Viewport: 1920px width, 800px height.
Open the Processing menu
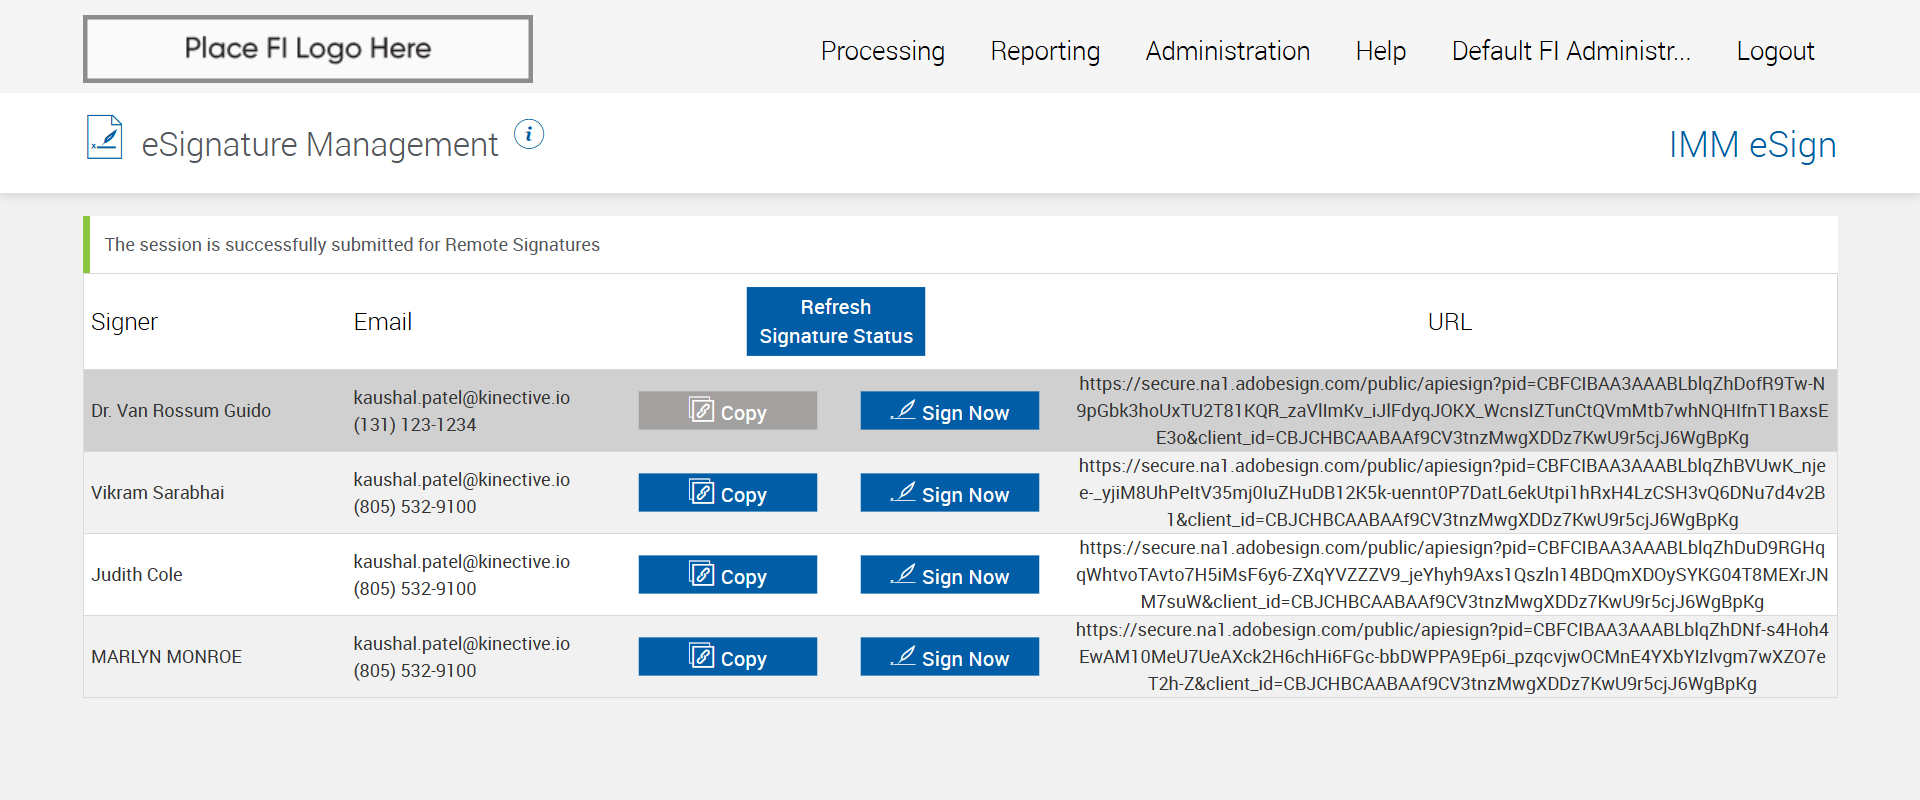coord(882,51)
